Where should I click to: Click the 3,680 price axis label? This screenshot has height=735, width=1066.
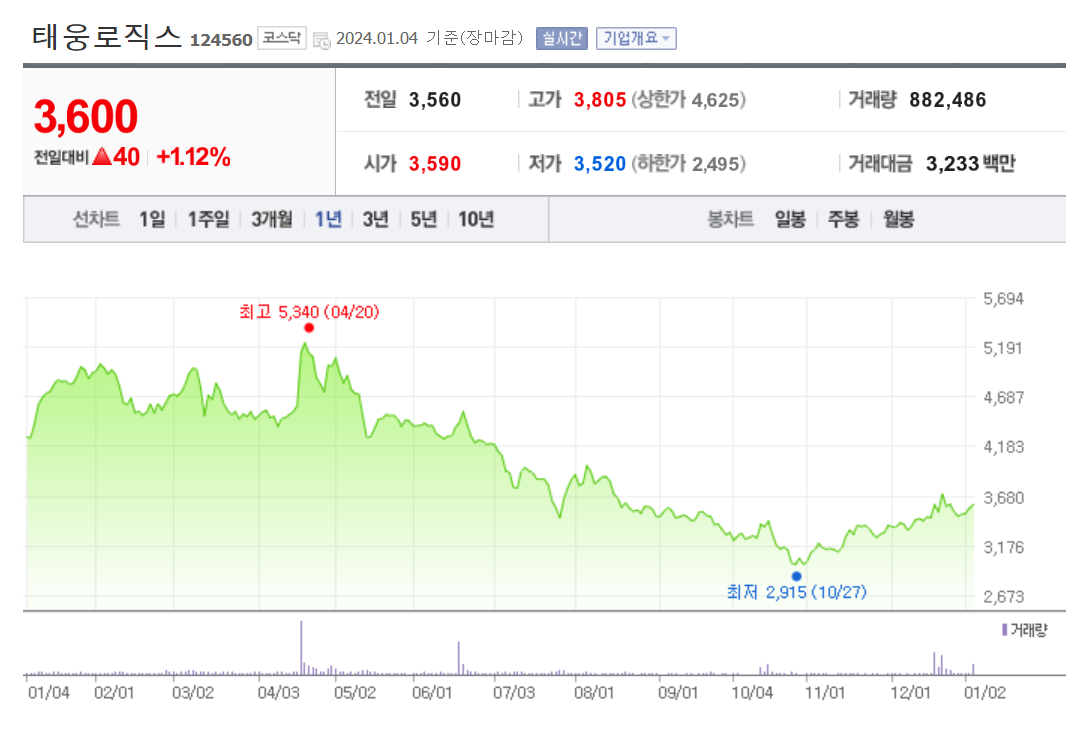[x=1003, y=498]
